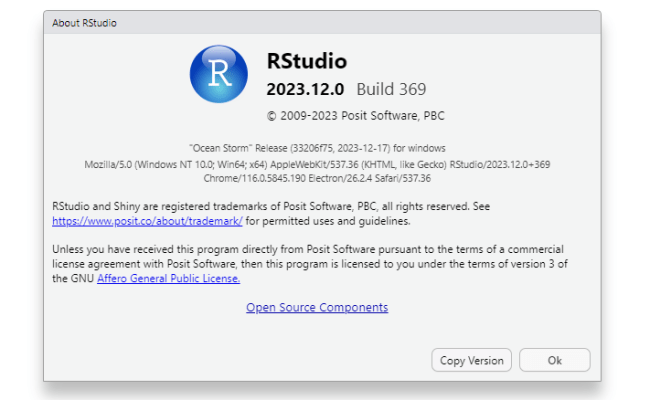
Task: Click the Copy Version button
Action: click(471, 360)
